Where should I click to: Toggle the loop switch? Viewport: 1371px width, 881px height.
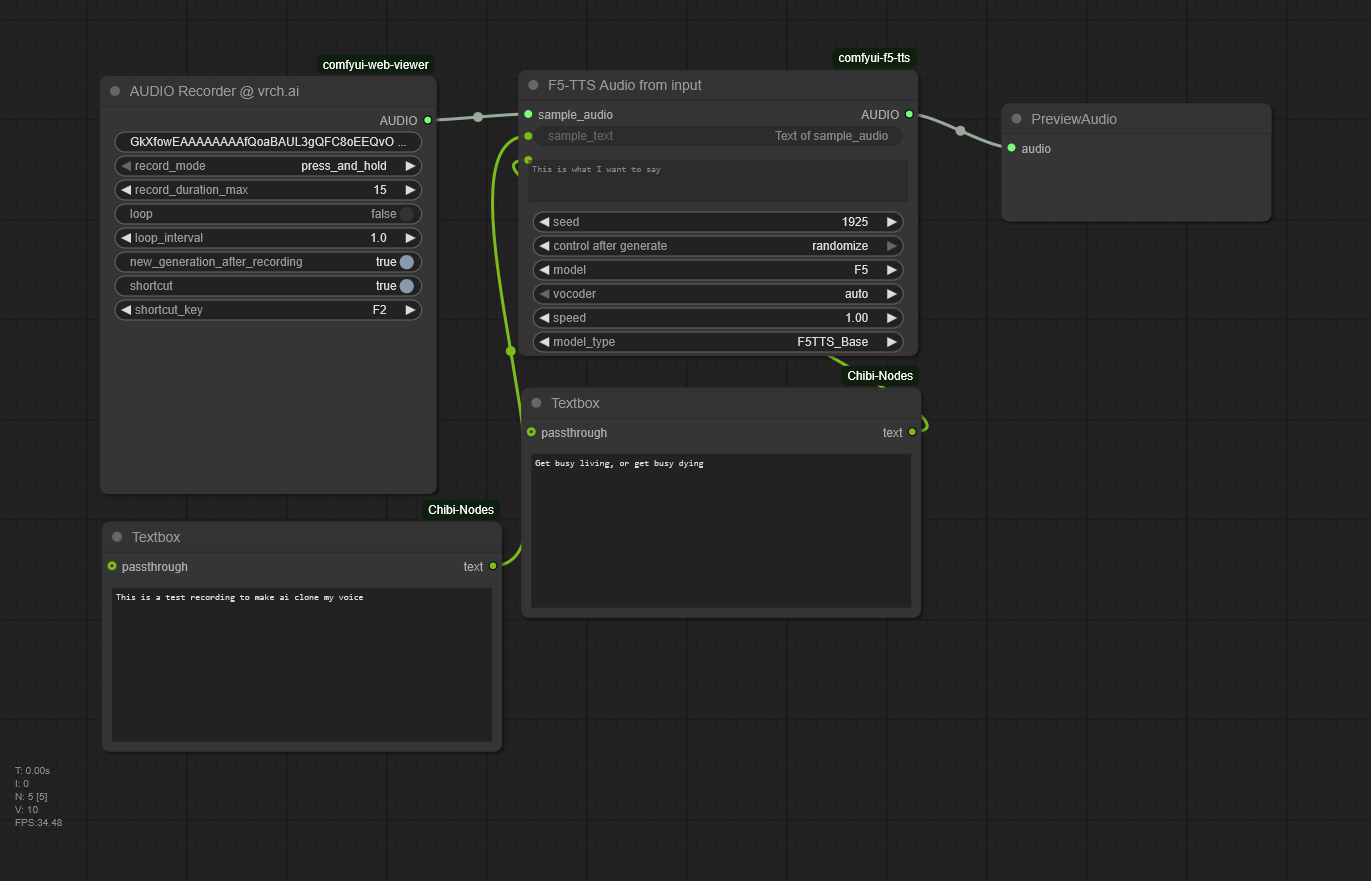[406, 214]
